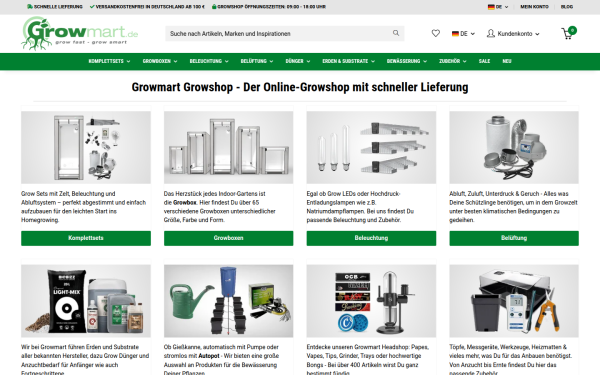Click text starting 'Abluft, Zuluft, Unterdruck'
Viewport: 600px width, 375px height.
[513, 207]
